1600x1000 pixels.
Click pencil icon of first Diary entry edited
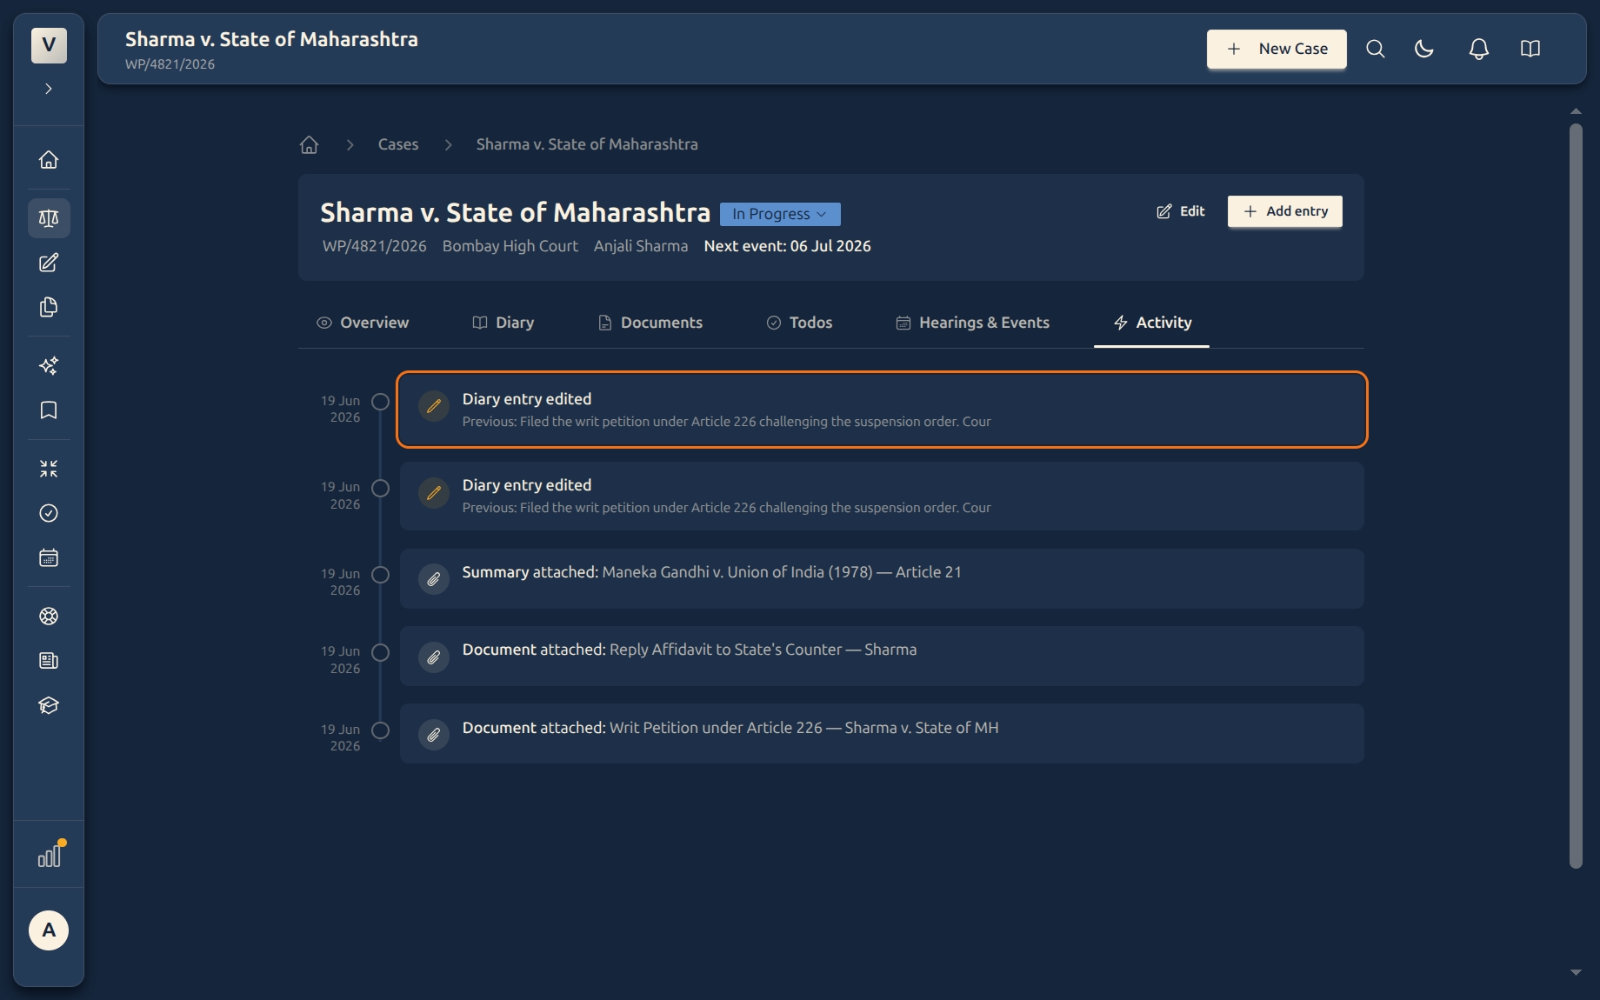[434, 406]
